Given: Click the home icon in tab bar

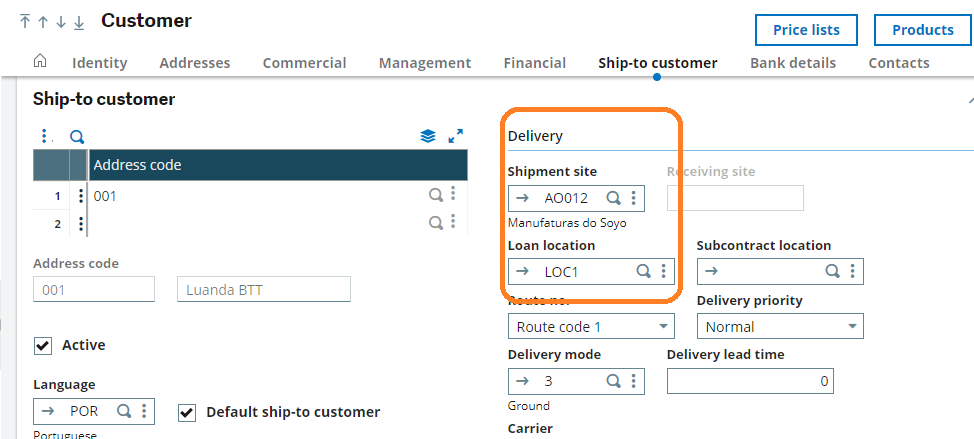Looking at the screenshot, I should pos(40,62).
